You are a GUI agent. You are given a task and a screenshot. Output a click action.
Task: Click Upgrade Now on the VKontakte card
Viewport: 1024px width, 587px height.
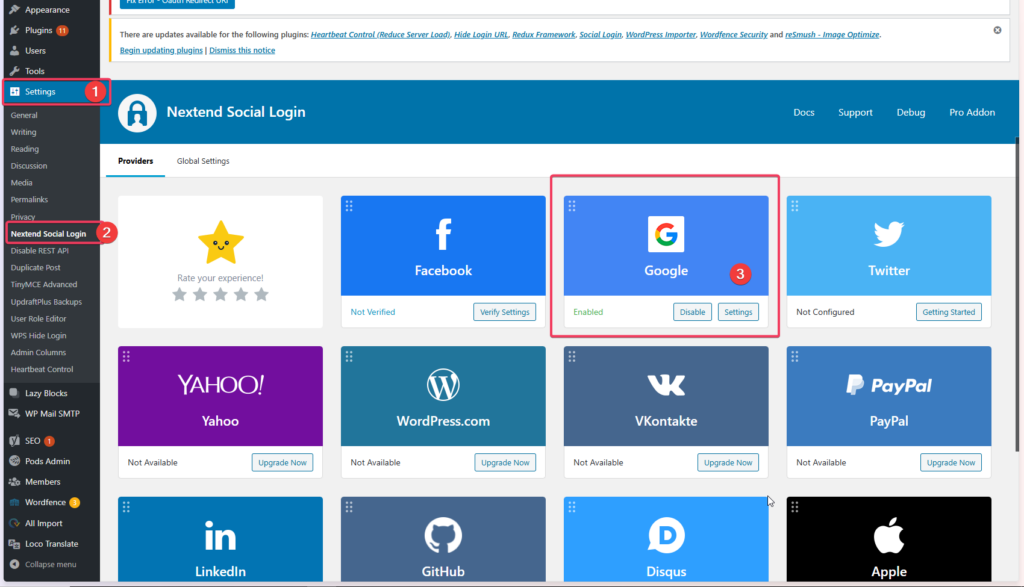728,462
